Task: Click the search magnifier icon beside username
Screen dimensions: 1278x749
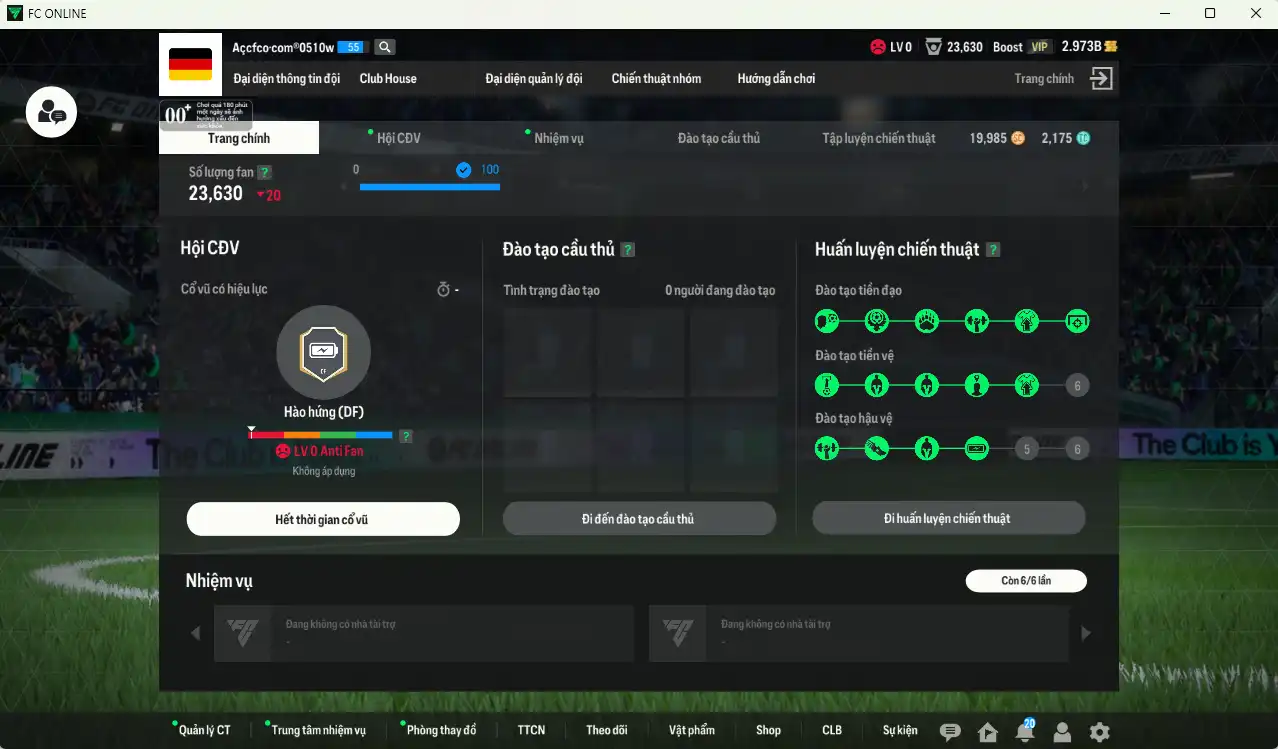Action: tap(384, 47)
